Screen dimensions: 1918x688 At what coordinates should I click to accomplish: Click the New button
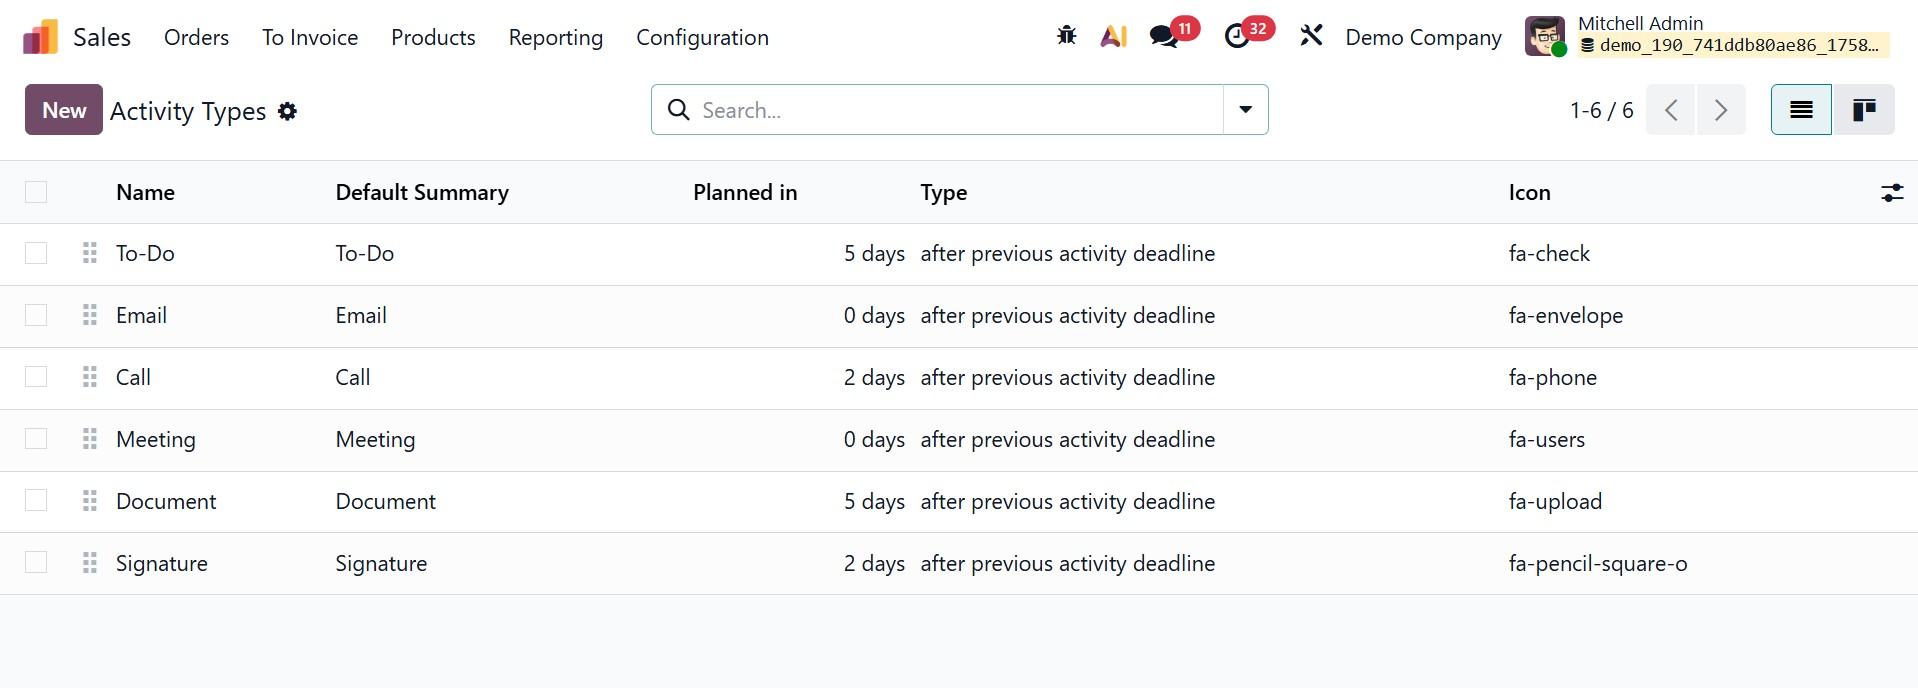(64, 110)
